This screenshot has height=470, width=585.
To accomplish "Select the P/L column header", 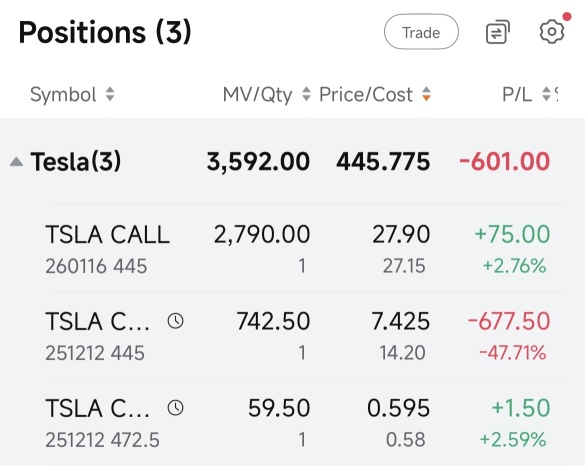I will tap(517, 94).
